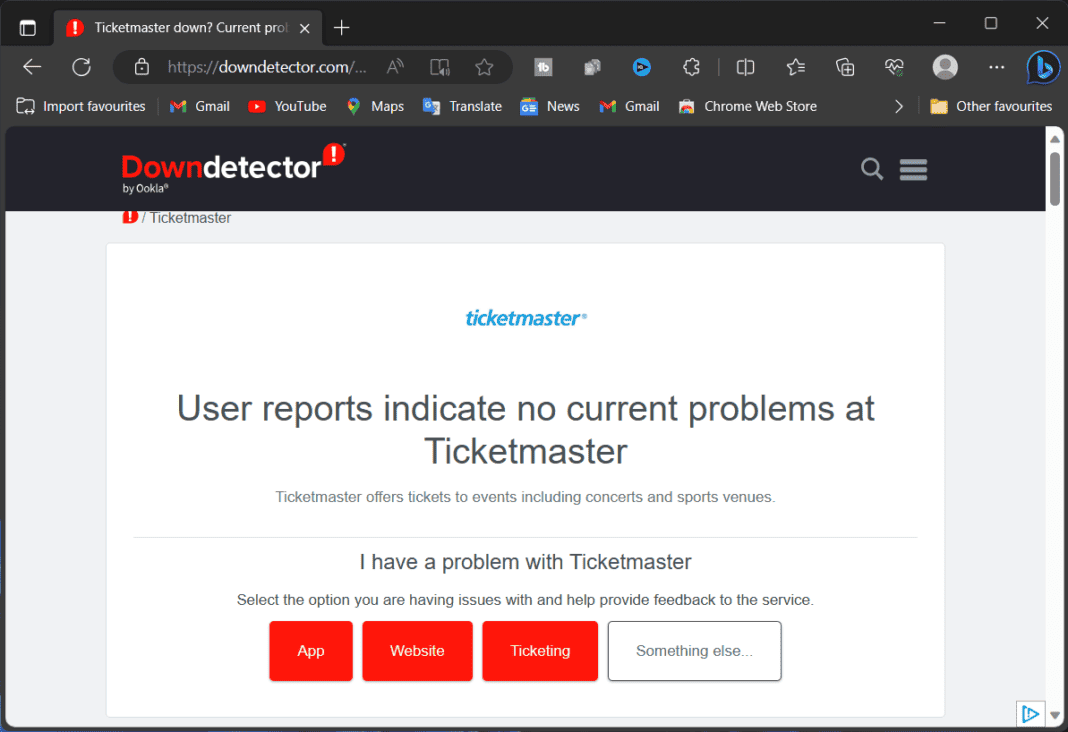Viewport: 1068px width, 732px height.
Task: Report a problem with the App
Action: click(311, 650)
